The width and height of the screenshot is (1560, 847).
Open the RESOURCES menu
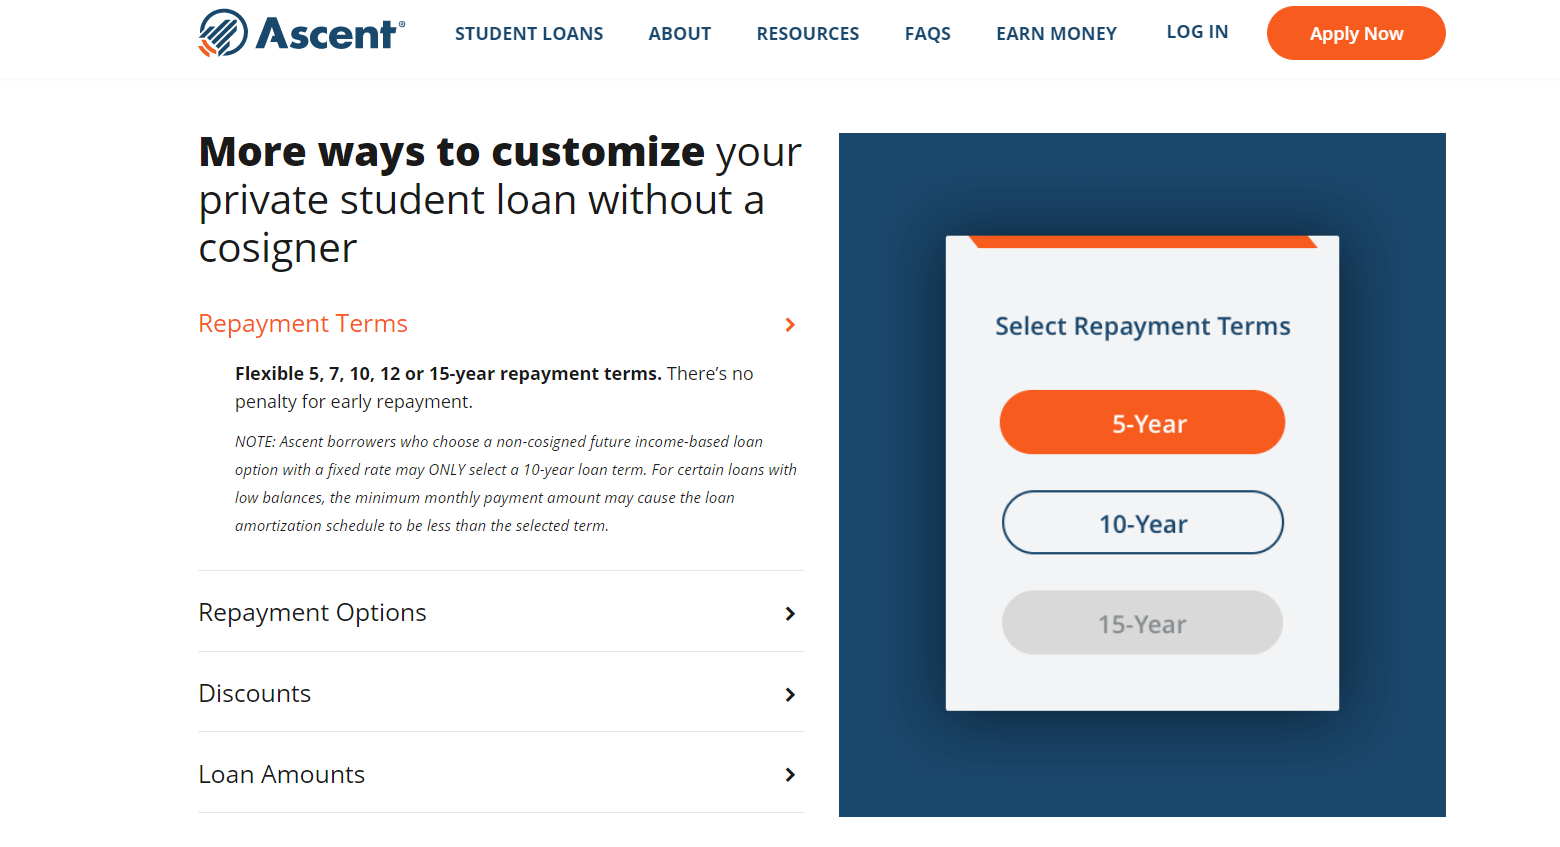(807, 33)
